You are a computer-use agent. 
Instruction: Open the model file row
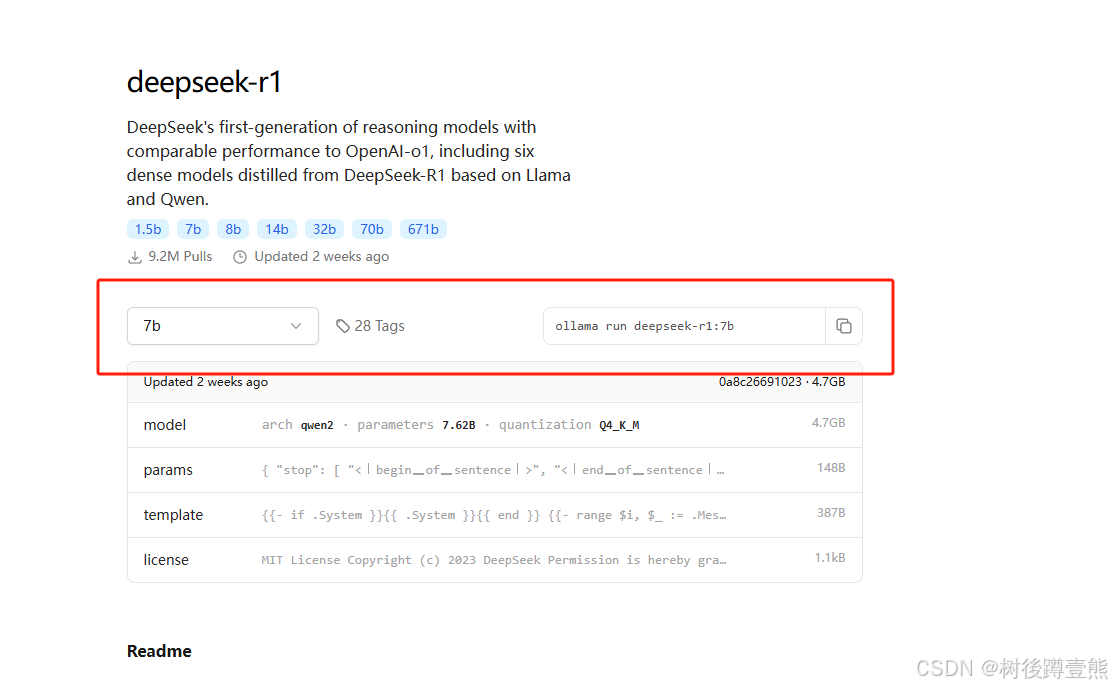(494, 425)
